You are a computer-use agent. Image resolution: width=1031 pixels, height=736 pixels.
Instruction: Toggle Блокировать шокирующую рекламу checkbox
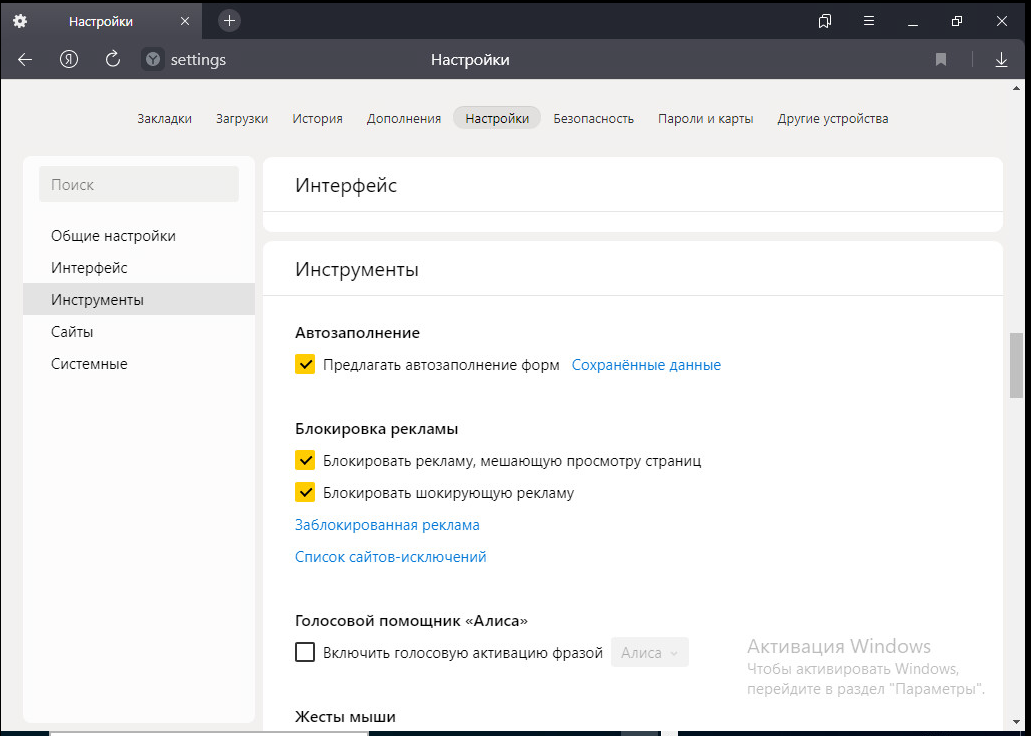point(305,493)
